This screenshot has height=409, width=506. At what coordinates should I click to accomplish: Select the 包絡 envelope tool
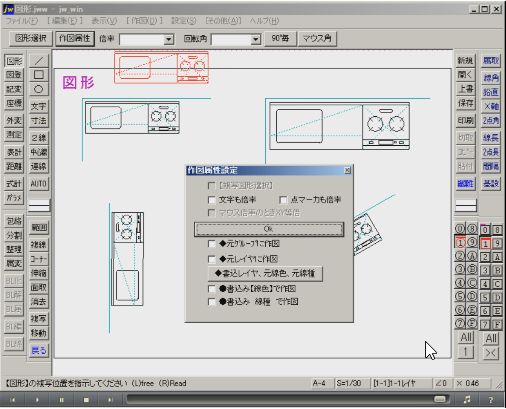14,221
